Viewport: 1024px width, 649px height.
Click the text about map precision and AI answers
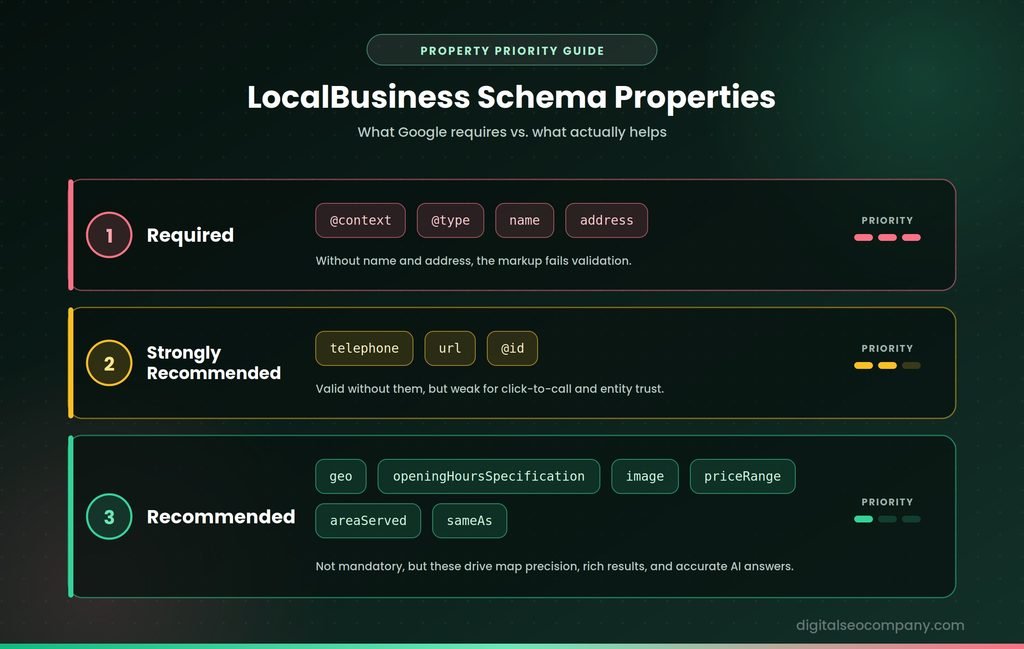(x=554, y=566)
